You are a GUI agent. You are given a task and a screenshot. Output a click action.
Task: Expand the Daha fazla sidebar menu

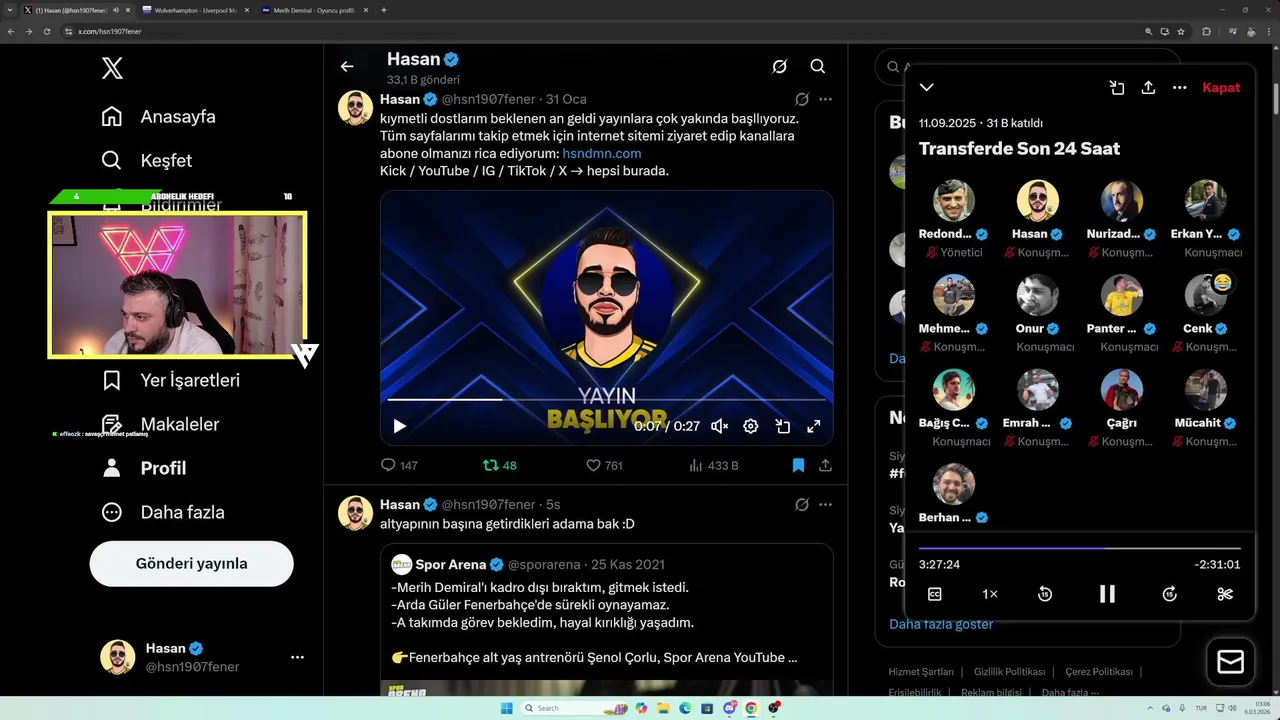tap(162, 512)
